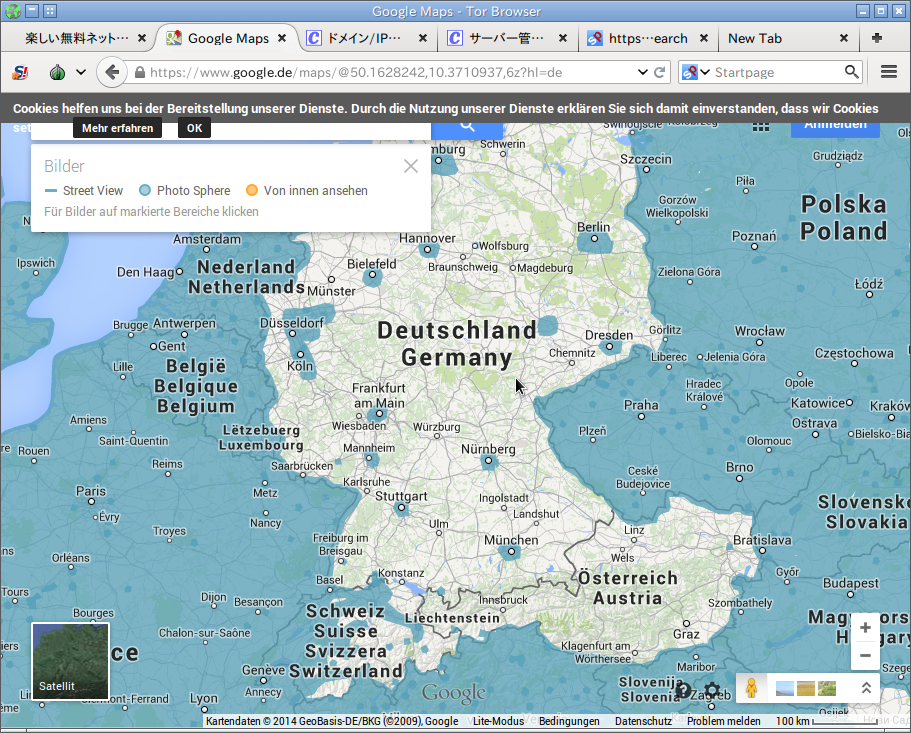The width and height of the screenshot is (911, 733).
Task: Close the Google Maps tab
Action: 282,38
